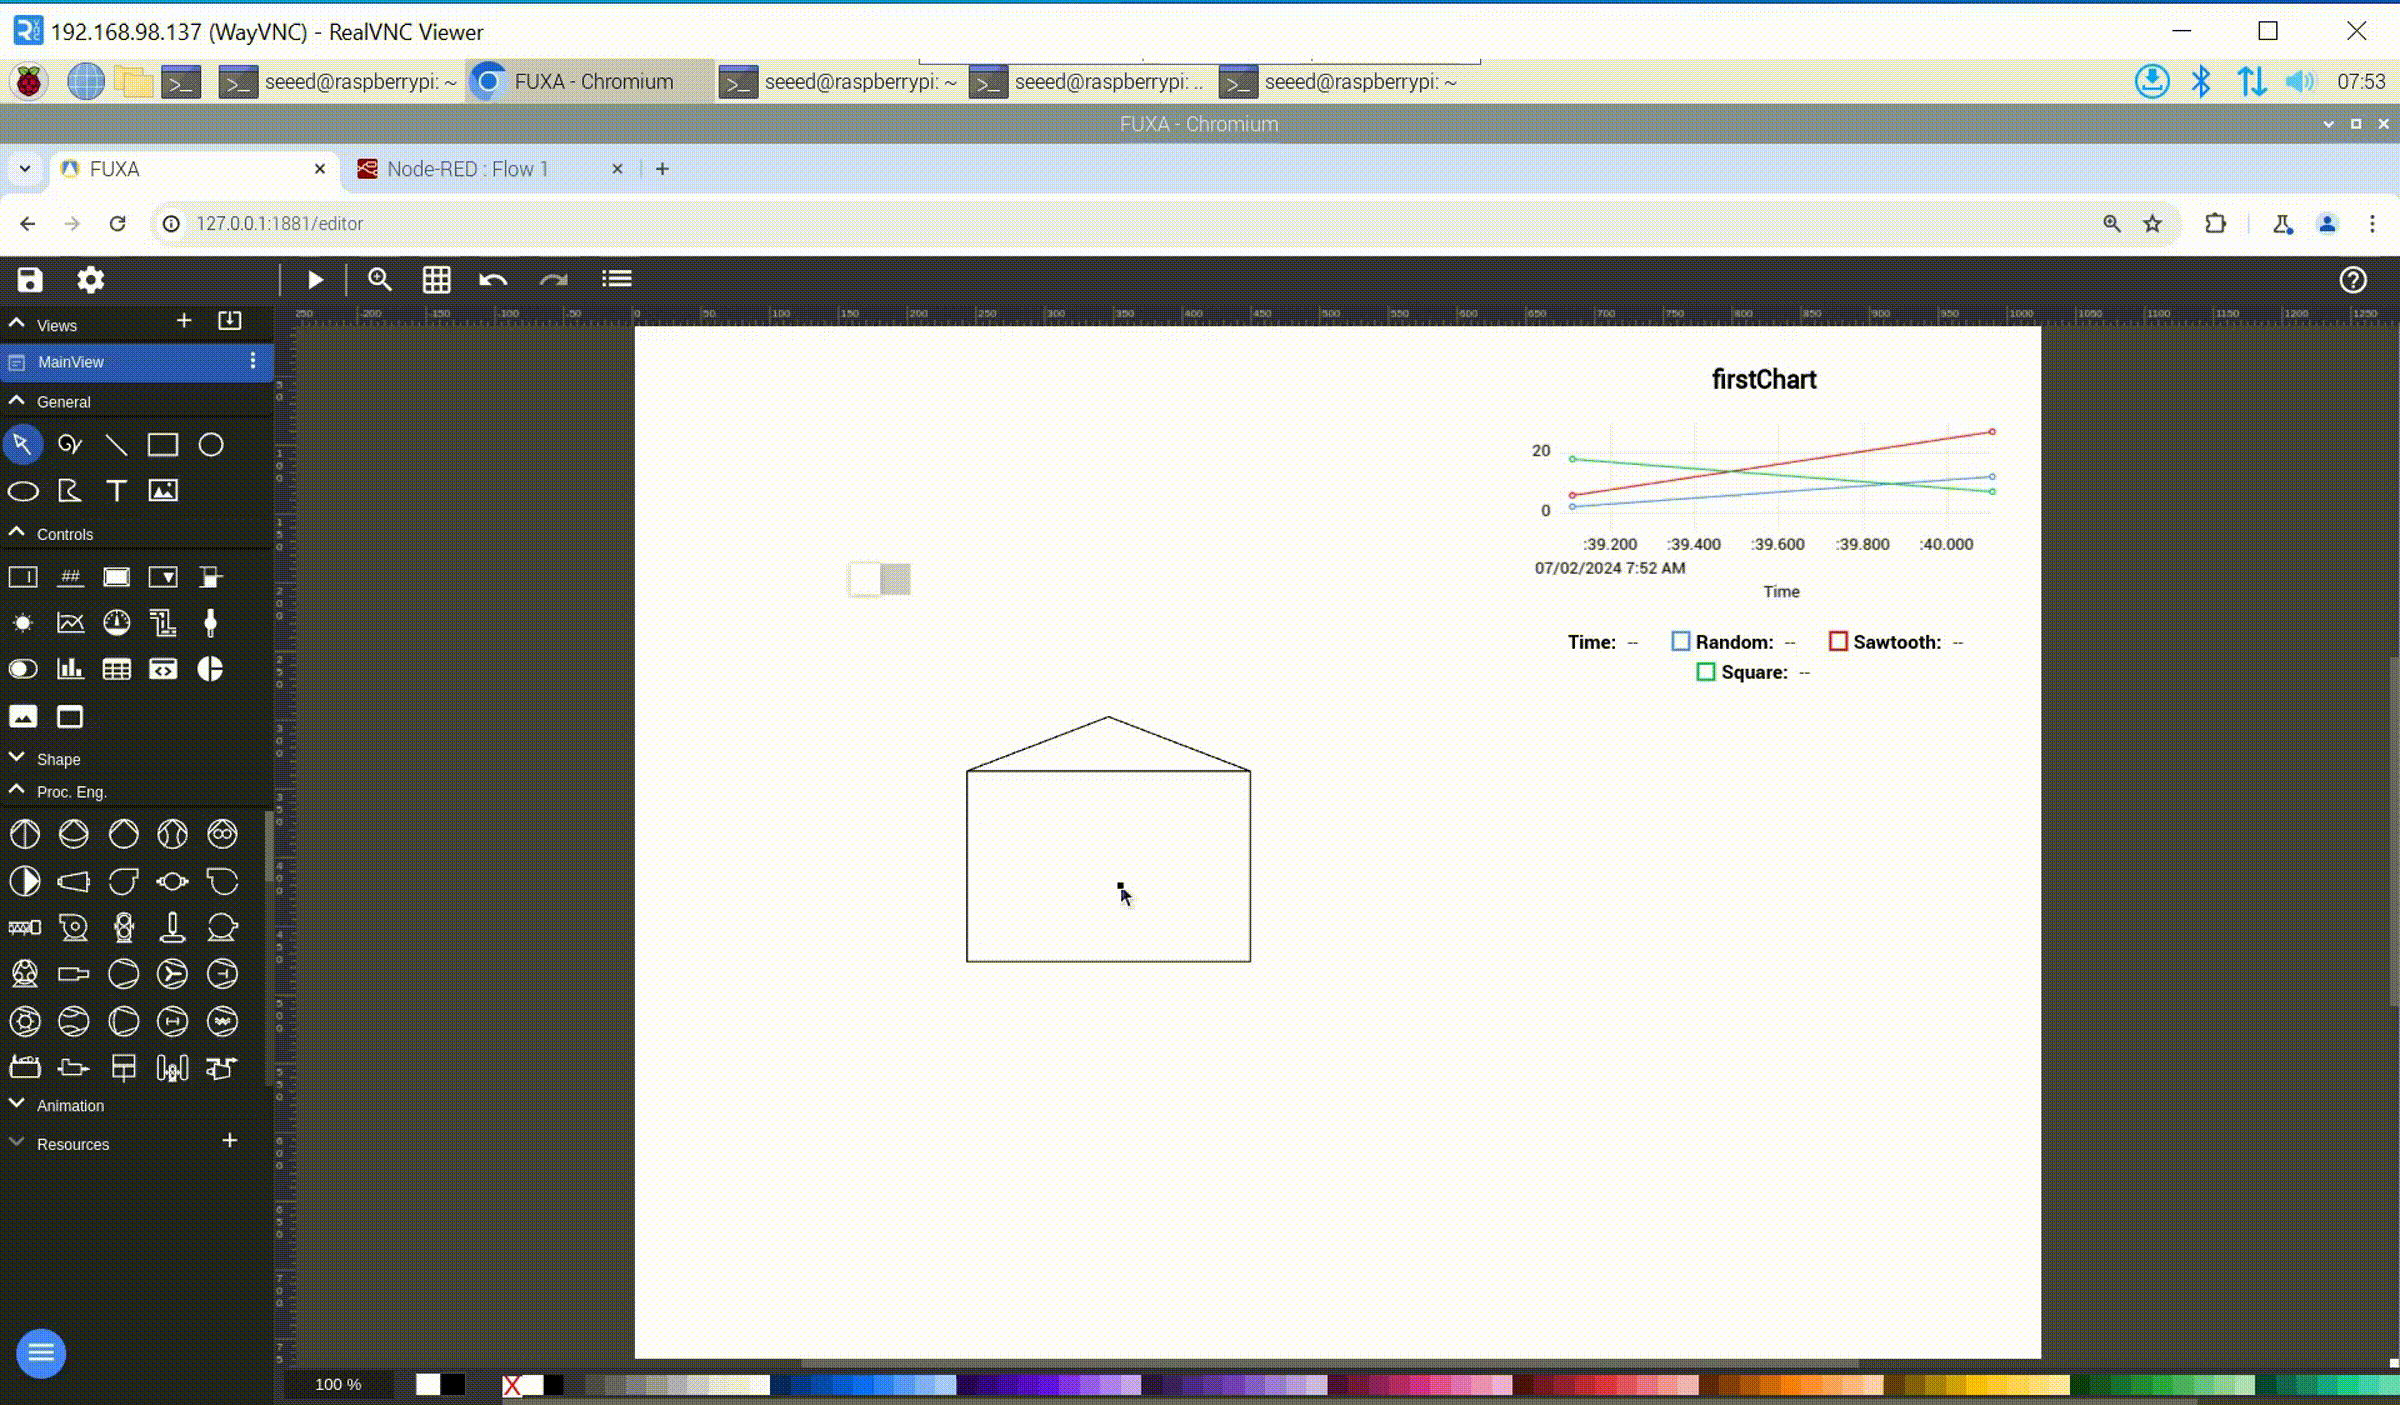Toggle the grid display icon
2400x1405 pixels.
(436, 280)
